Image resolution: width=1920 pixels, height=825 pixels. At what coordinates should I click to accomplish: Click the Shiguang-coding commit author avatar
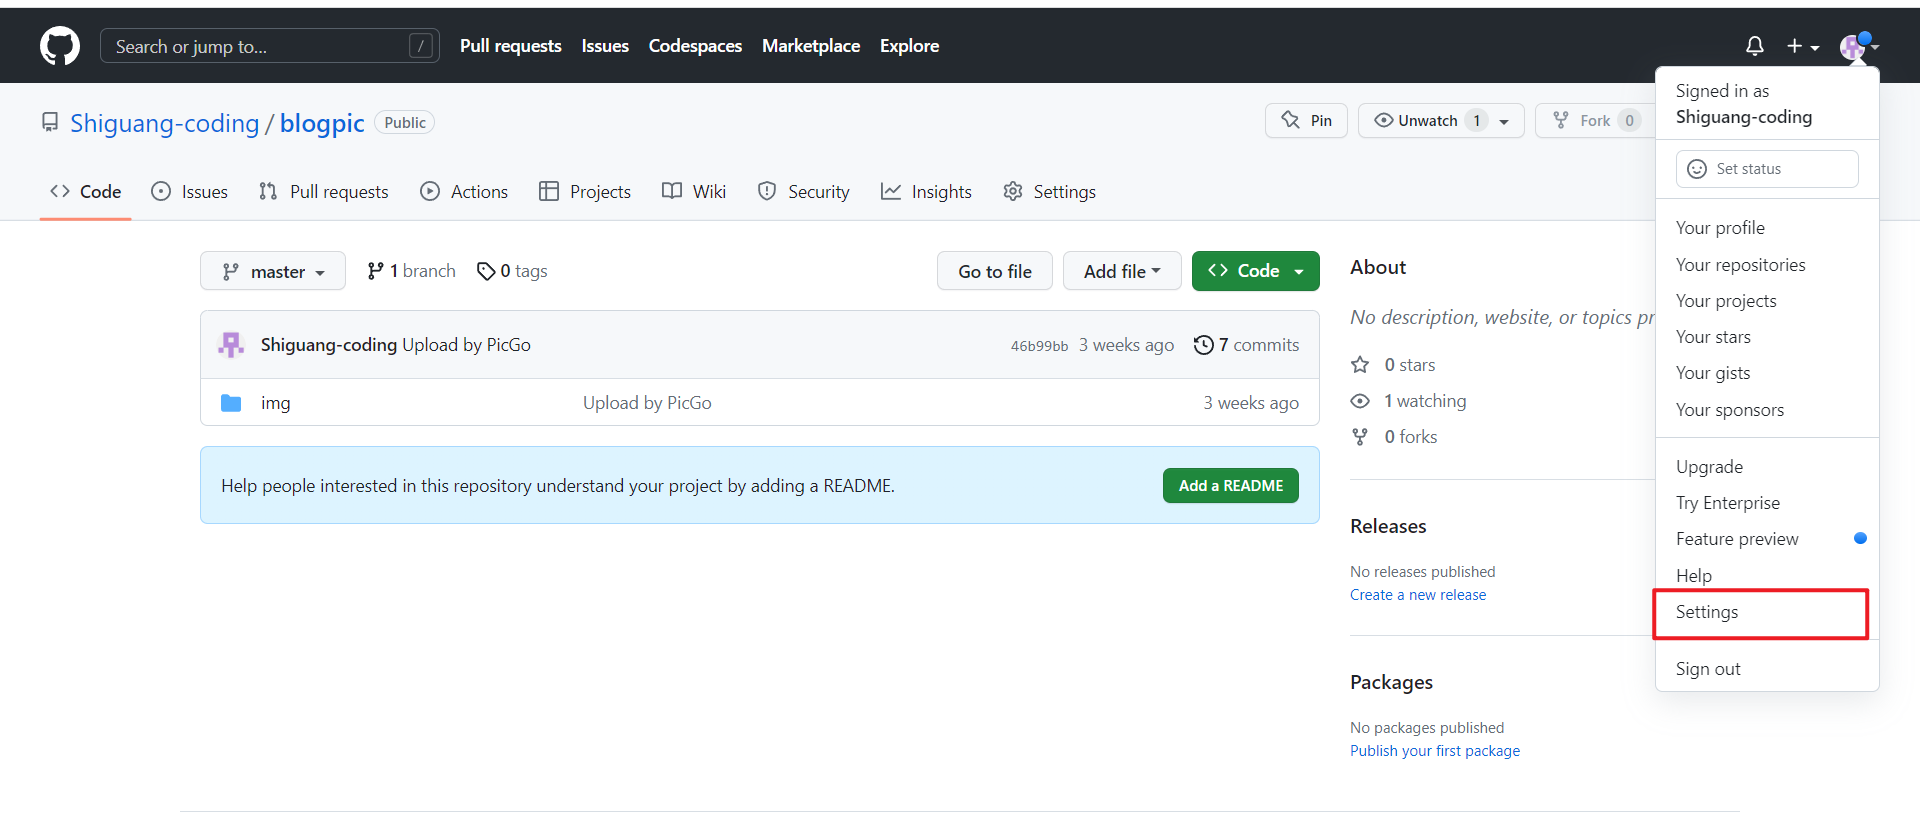click(x=231, y=345)
